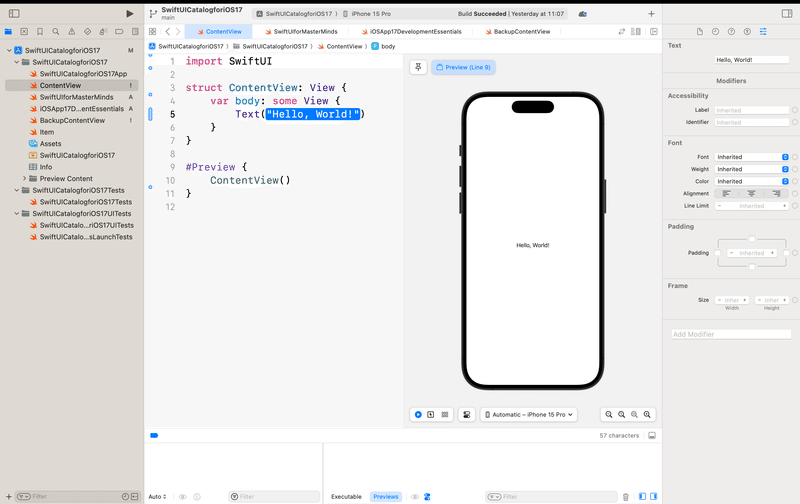Select the Previews console tab
The width and height of the screenshot is (800, 504).
(386, 497)
